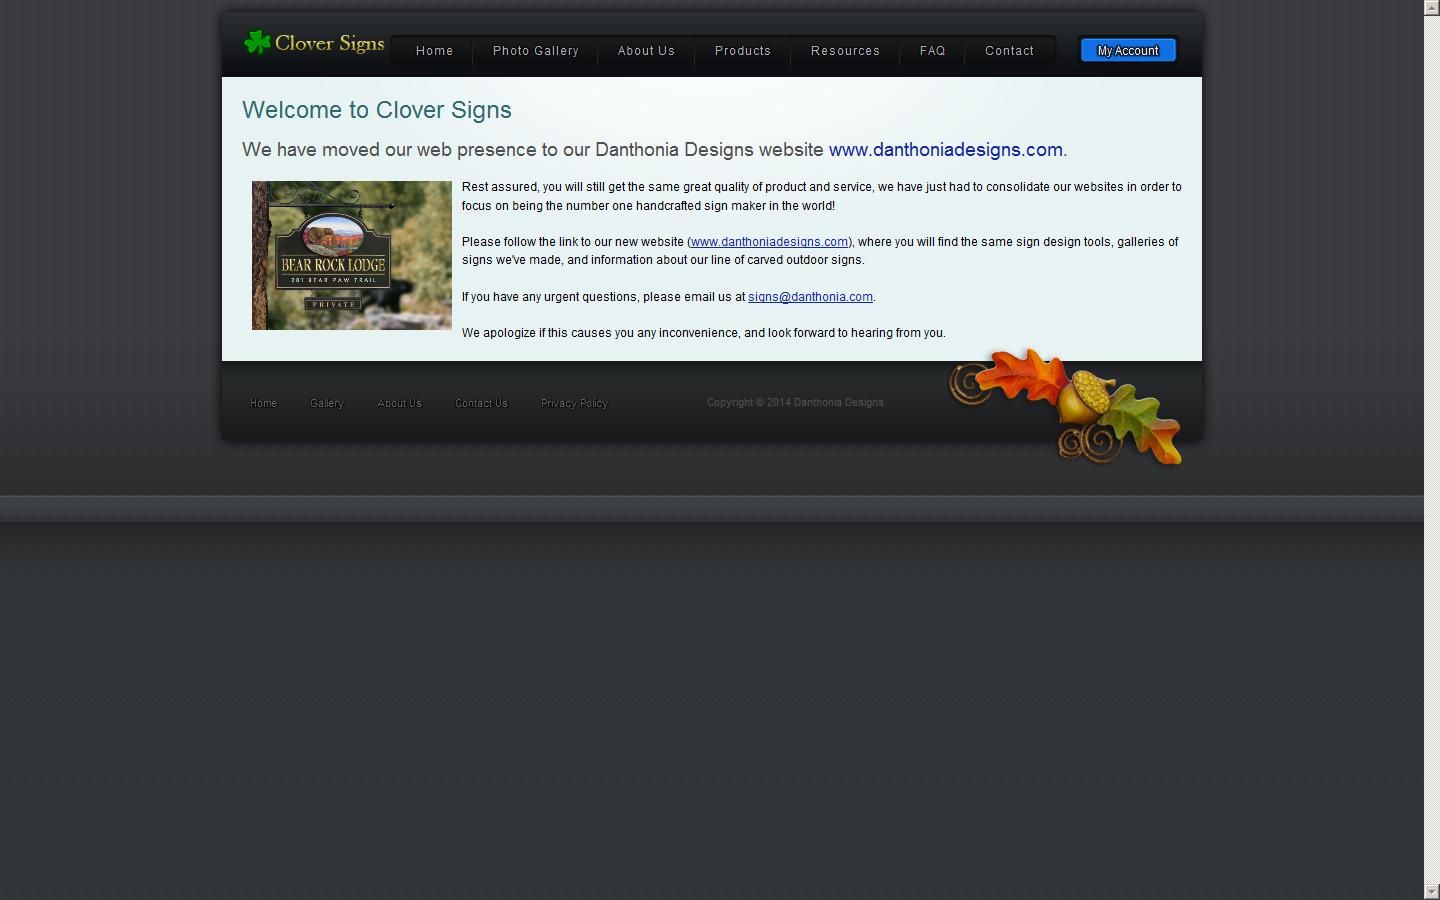
Task: Click the scrollbar down arrow
Action: pyautogui.click(x=1432, y=892)
